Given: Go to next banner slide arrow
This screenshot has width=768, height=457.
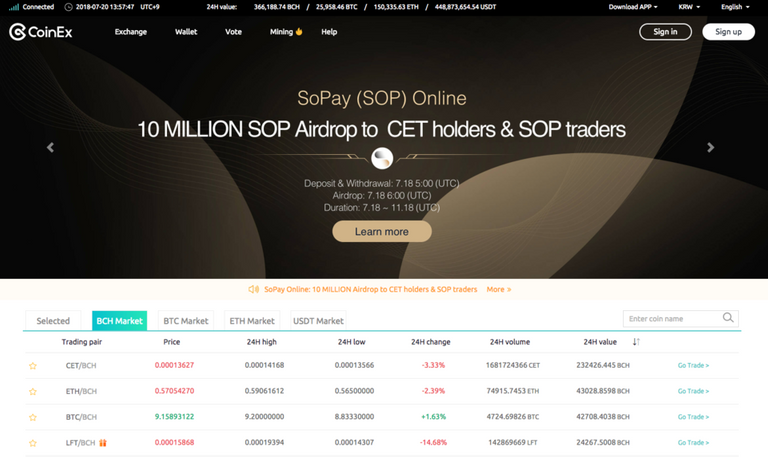Looking at the screenshot, I should point(710,147).
